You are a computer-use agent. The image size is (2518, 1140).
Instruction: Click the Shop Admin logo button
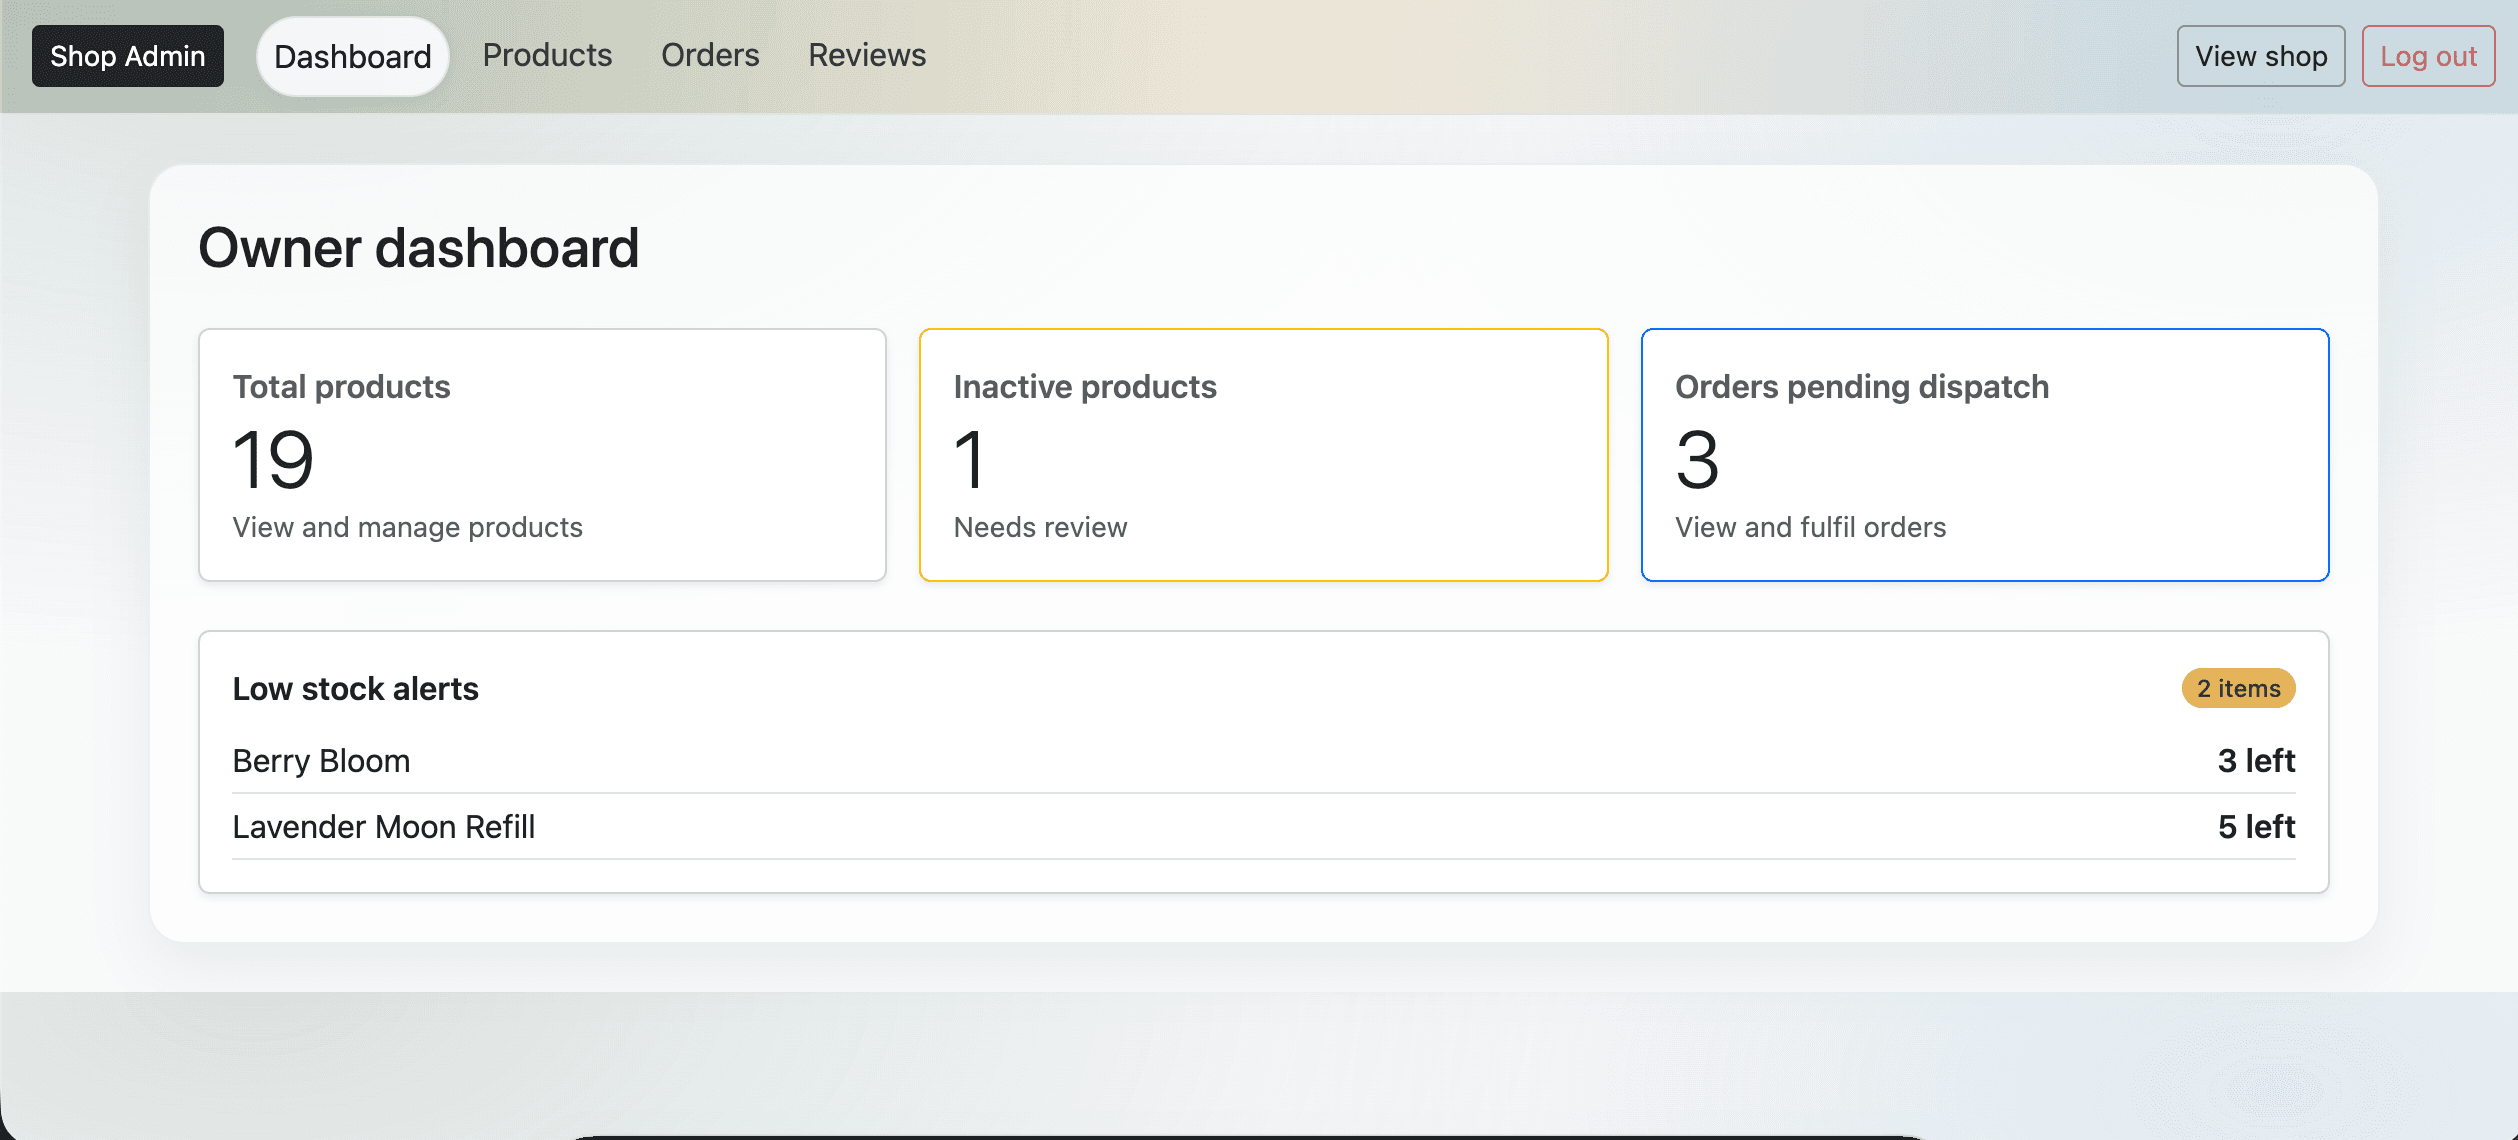point(128,56)
